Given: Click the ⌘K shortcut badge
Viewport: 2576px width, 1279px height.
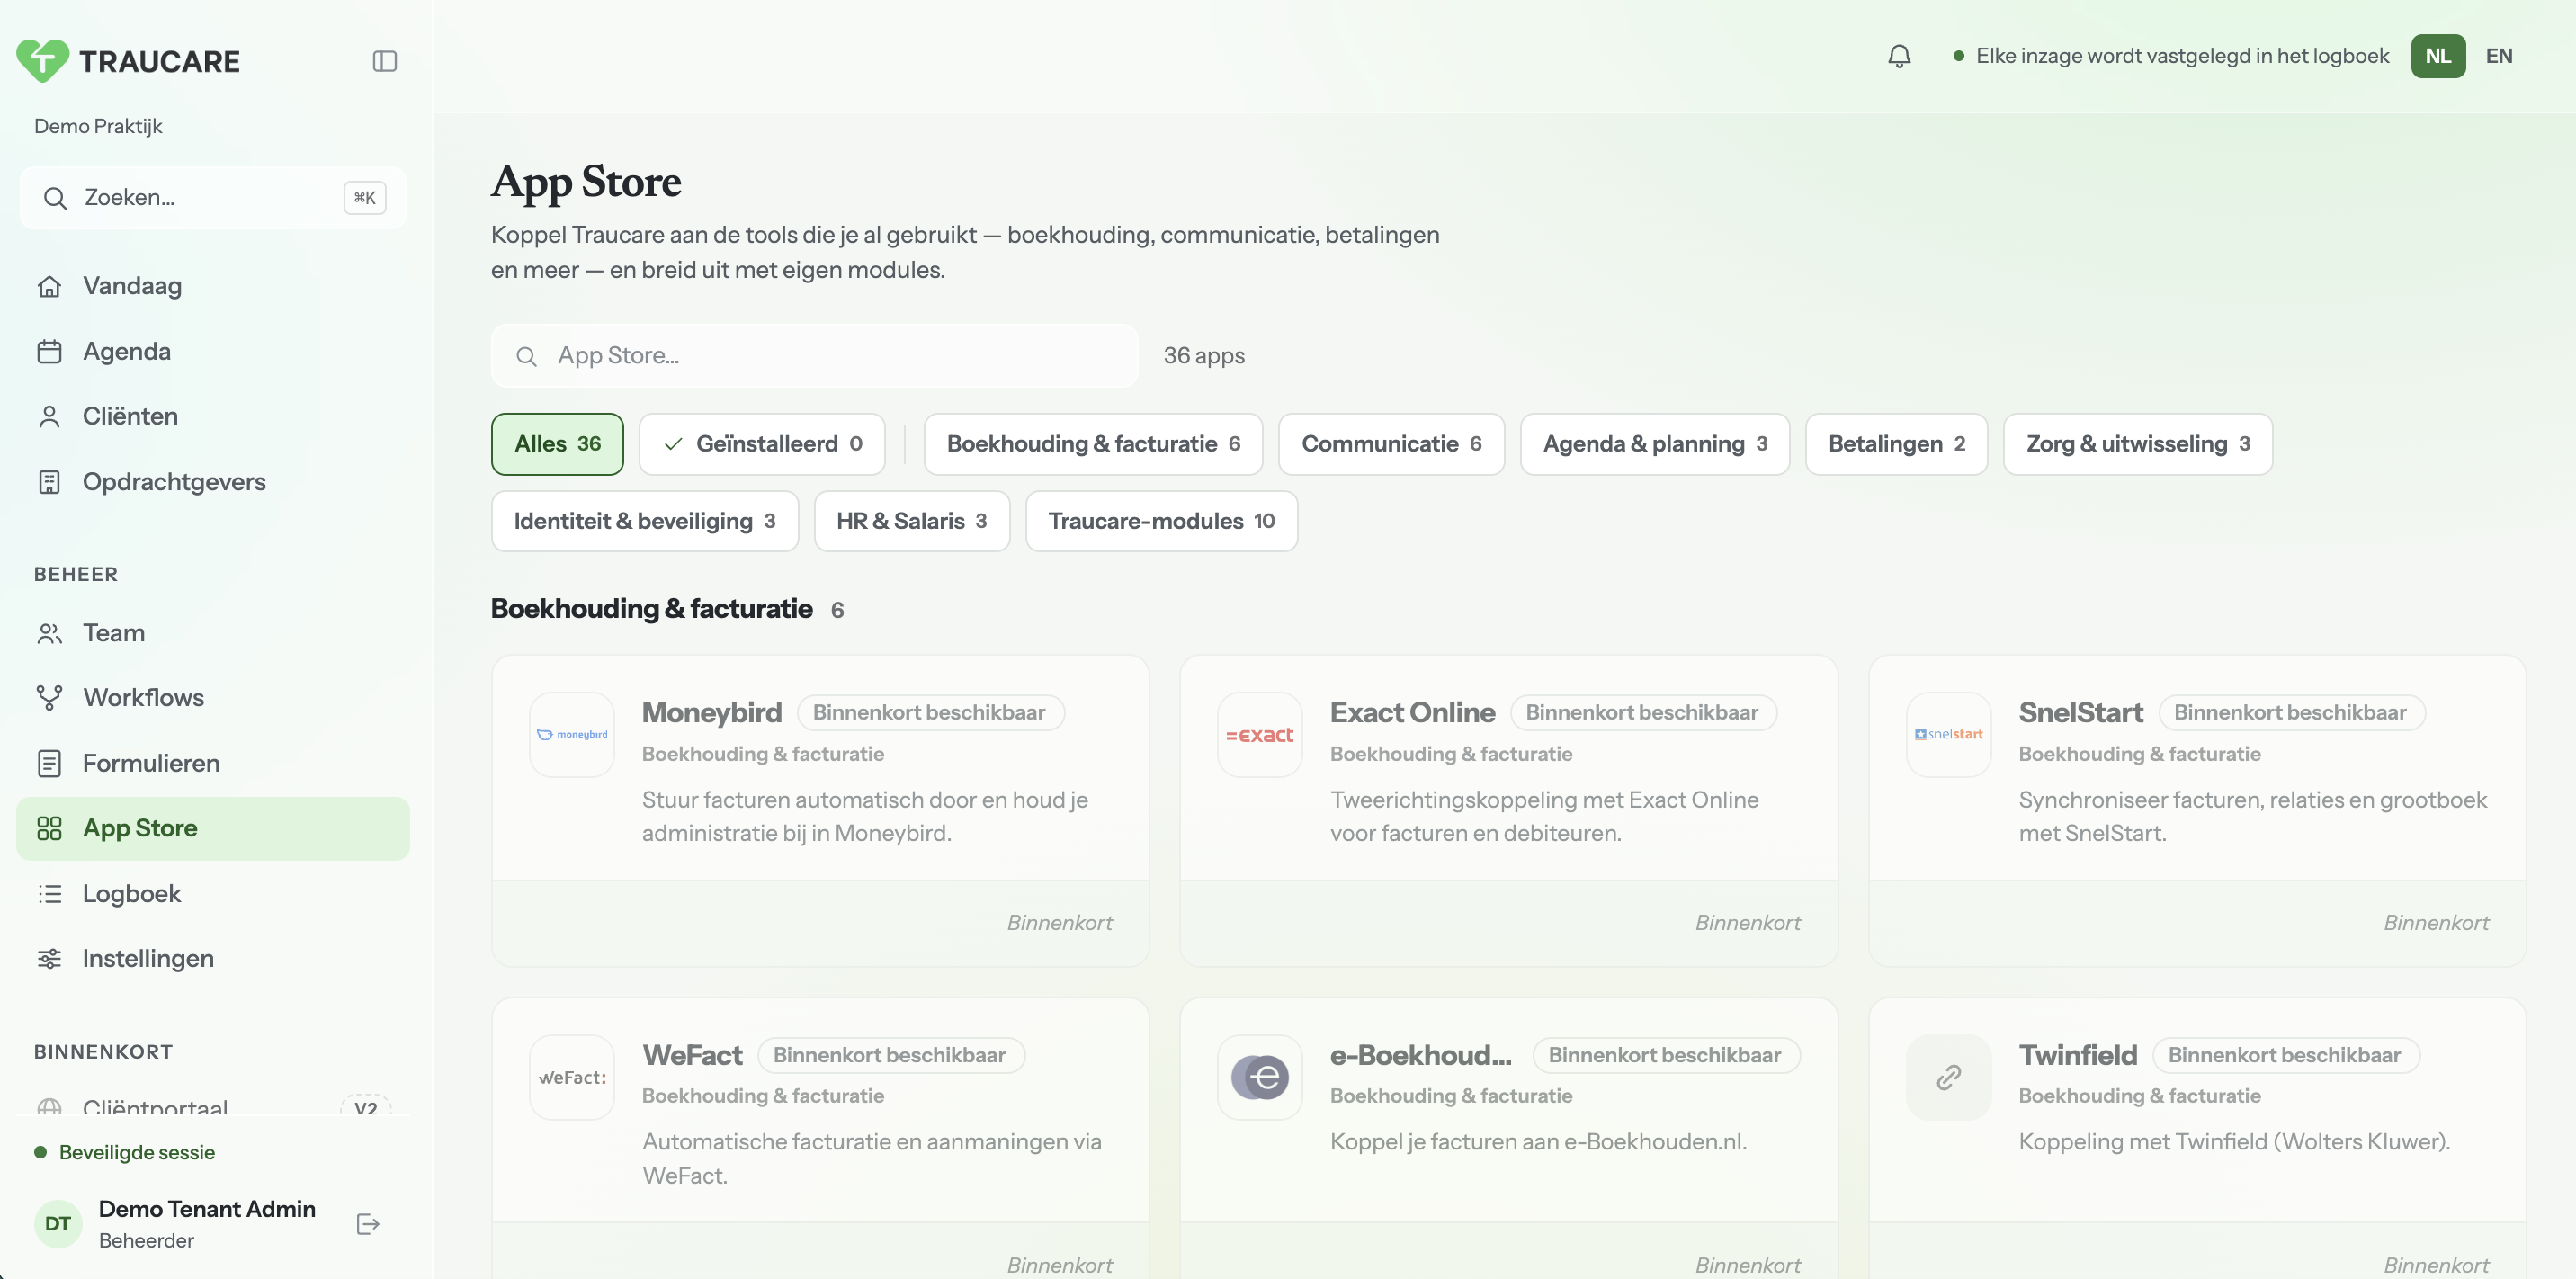Looking at the screenshot, I should (x=365, y=198).
